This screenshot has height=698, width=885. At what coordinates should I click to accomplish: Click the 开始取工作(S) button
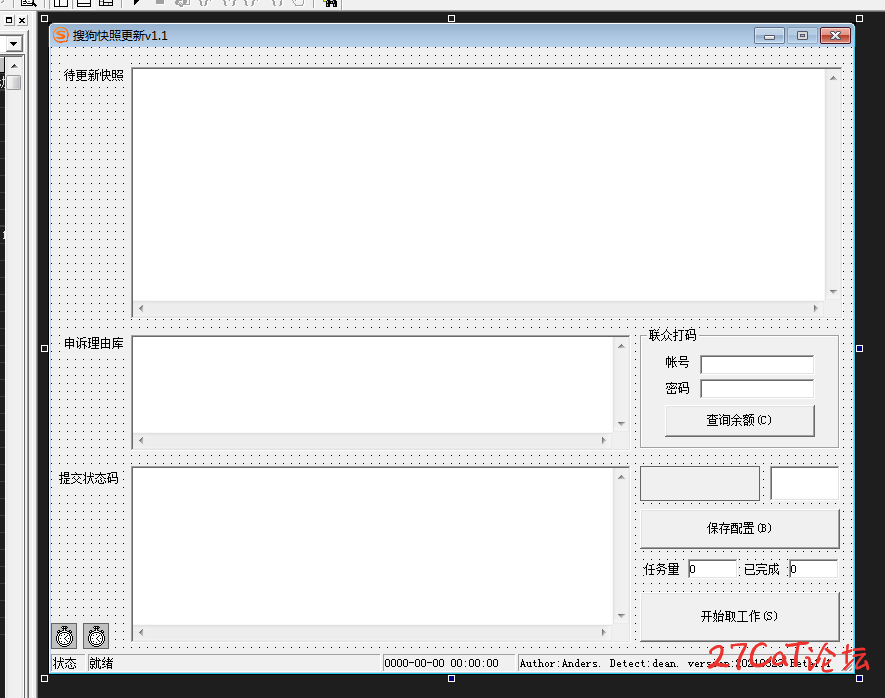click(x=739, y=616)
